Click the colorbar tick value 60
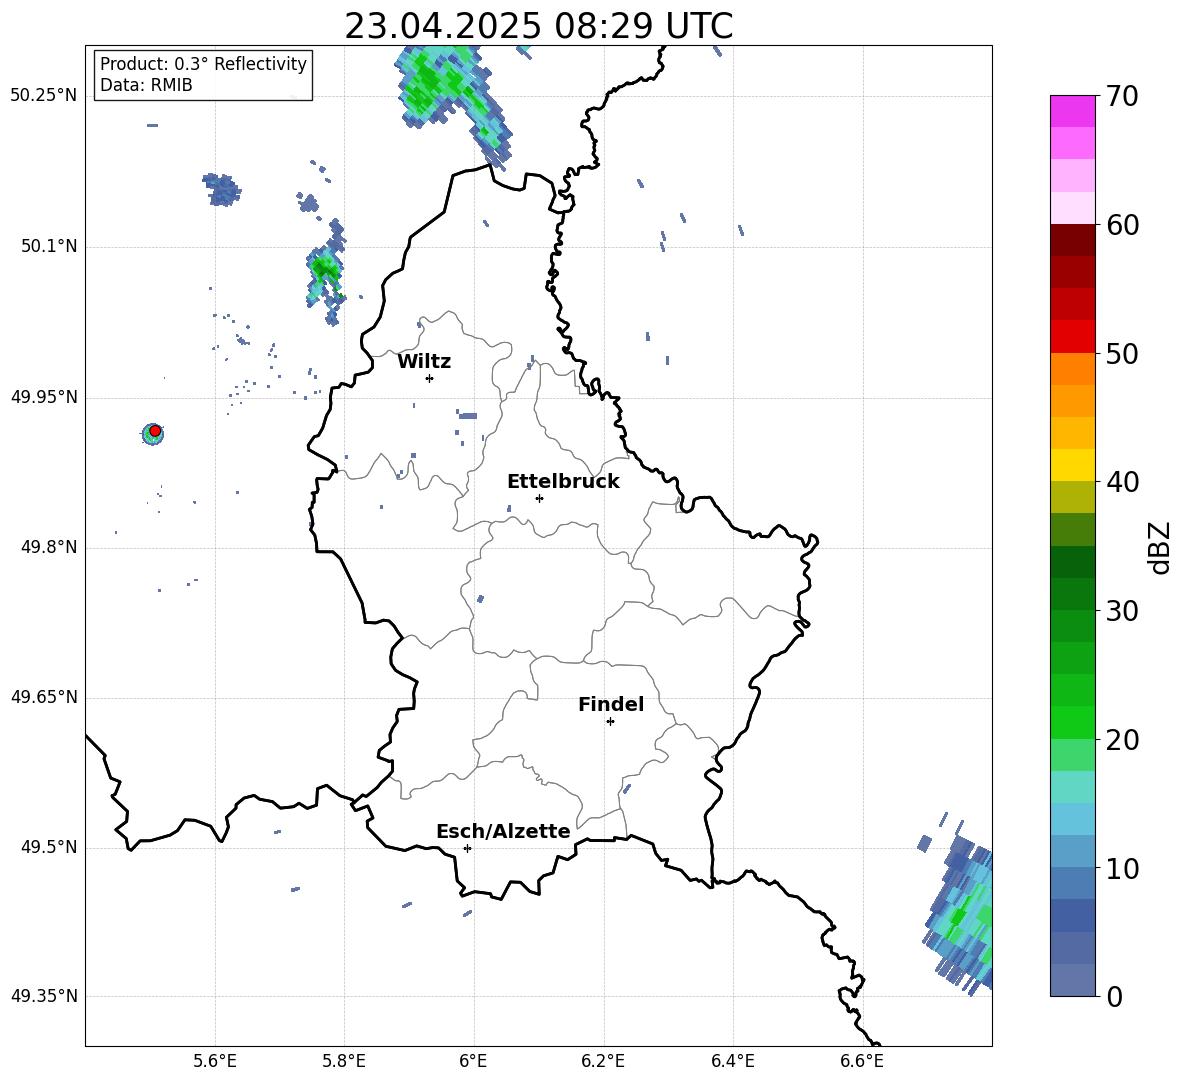Viewport: 1184px width, 1081px height. 1122,225
